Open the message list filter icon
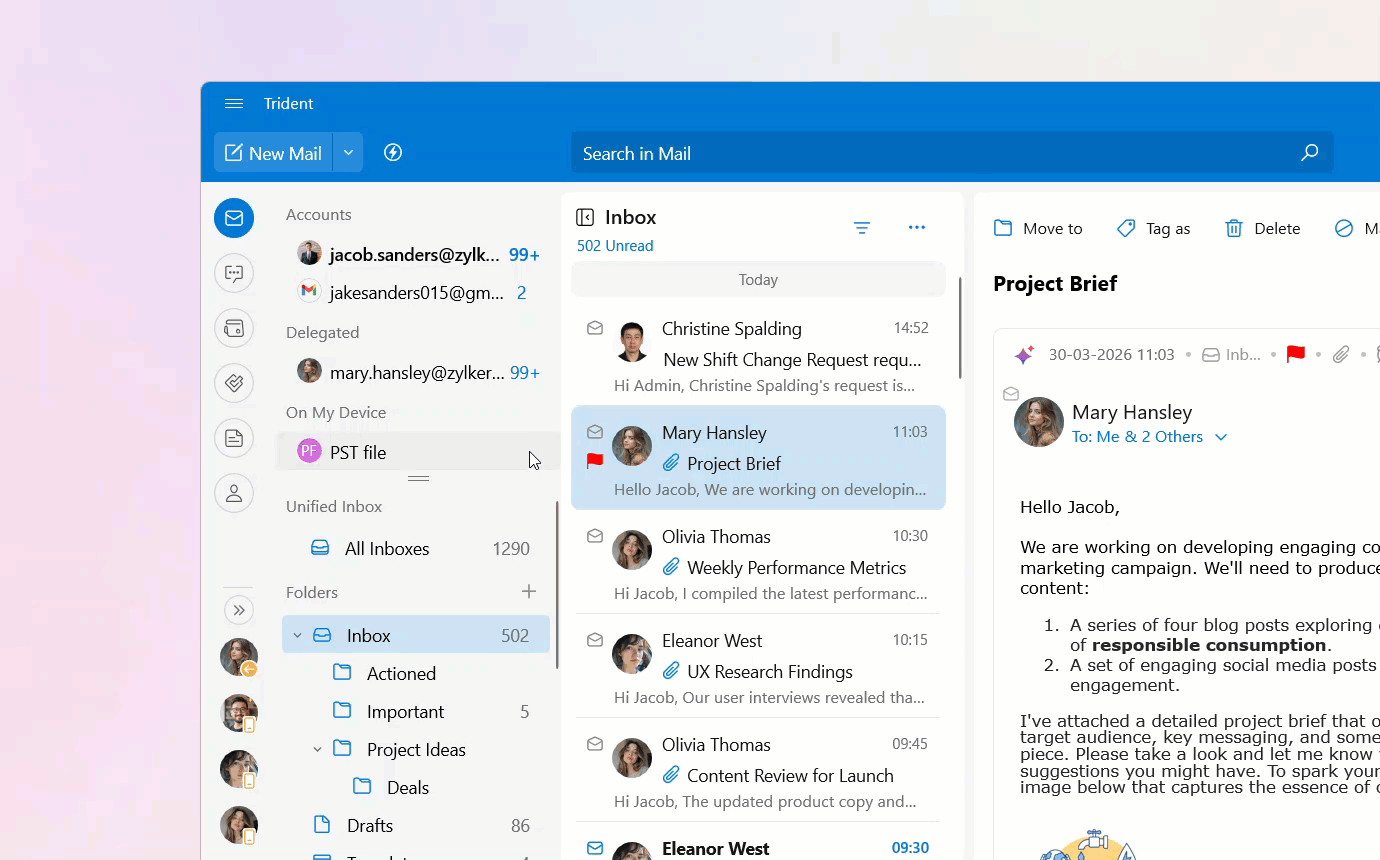This screenshot has height=860, width=1380. tap(862, 228)
